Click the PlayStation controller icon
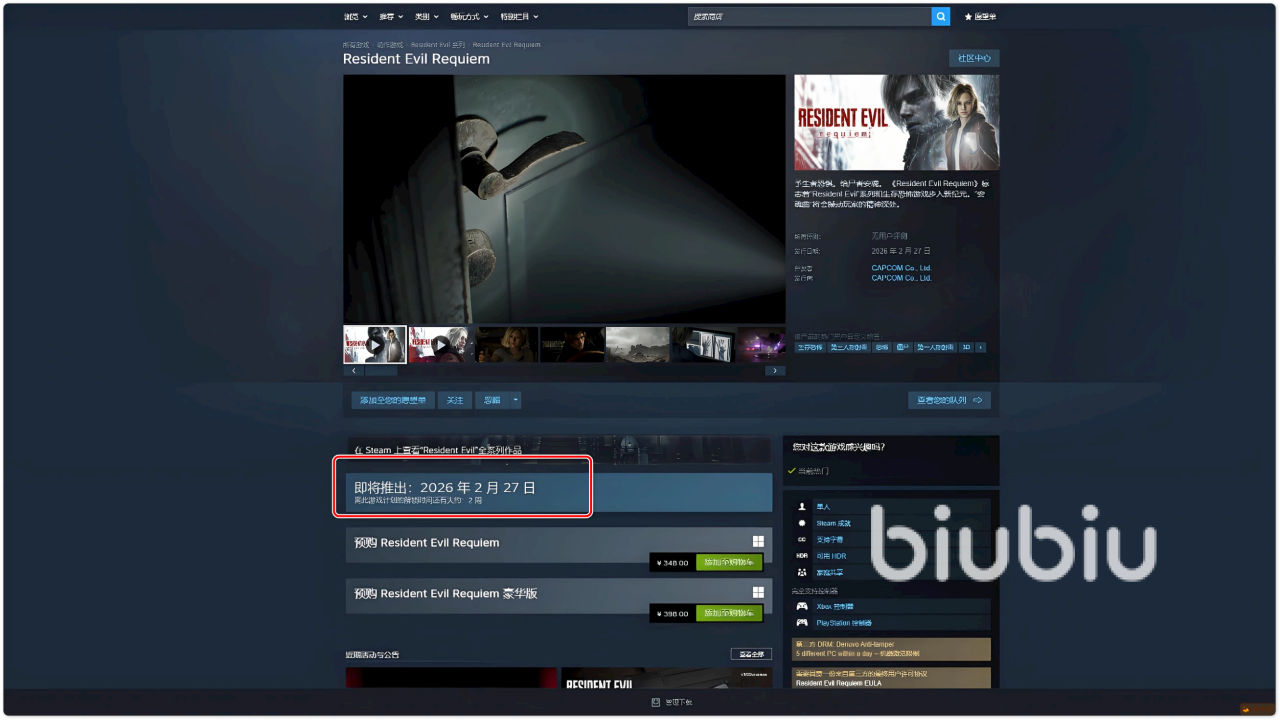Screen dimensions: 1280x720 pos(802,622)
